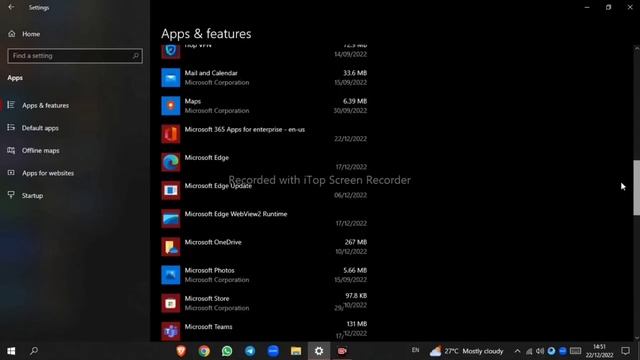The image size is (640, 360).
Task: Select Microsoft 365 Apps for enterprise entry
Action: coord(245,129)
